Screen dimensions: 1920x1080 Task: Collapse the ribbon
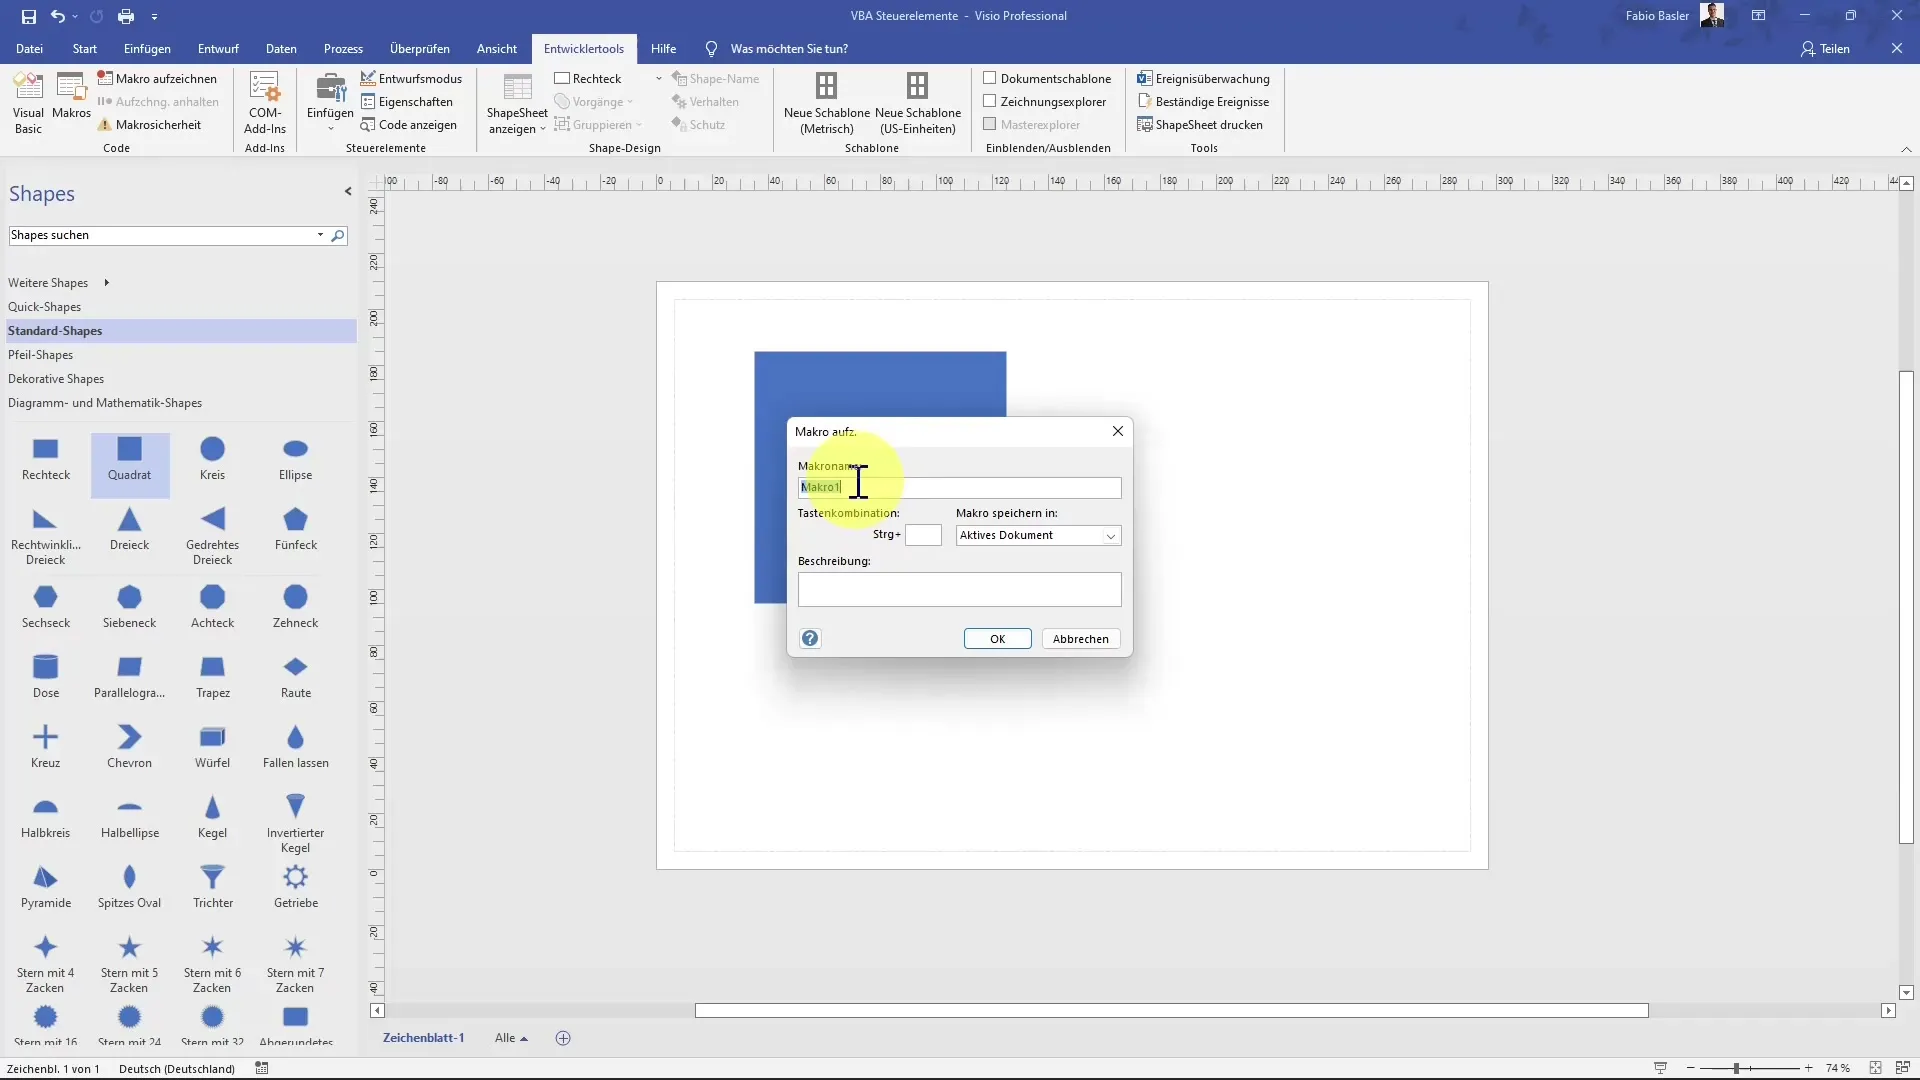pos(1906,149)
